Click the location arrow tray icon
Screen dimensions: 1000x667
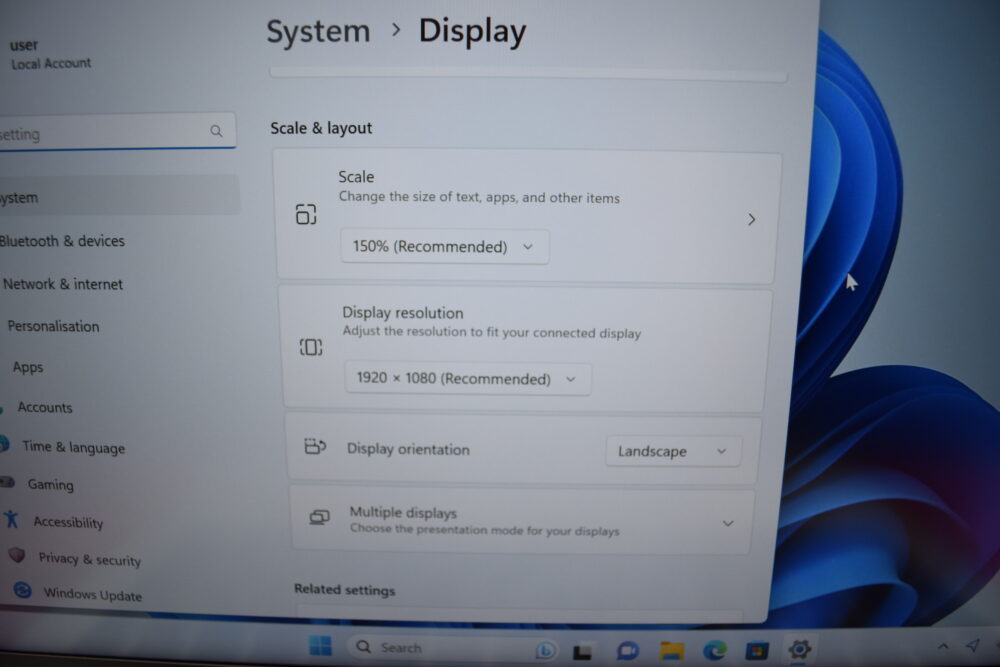[972, 645]
